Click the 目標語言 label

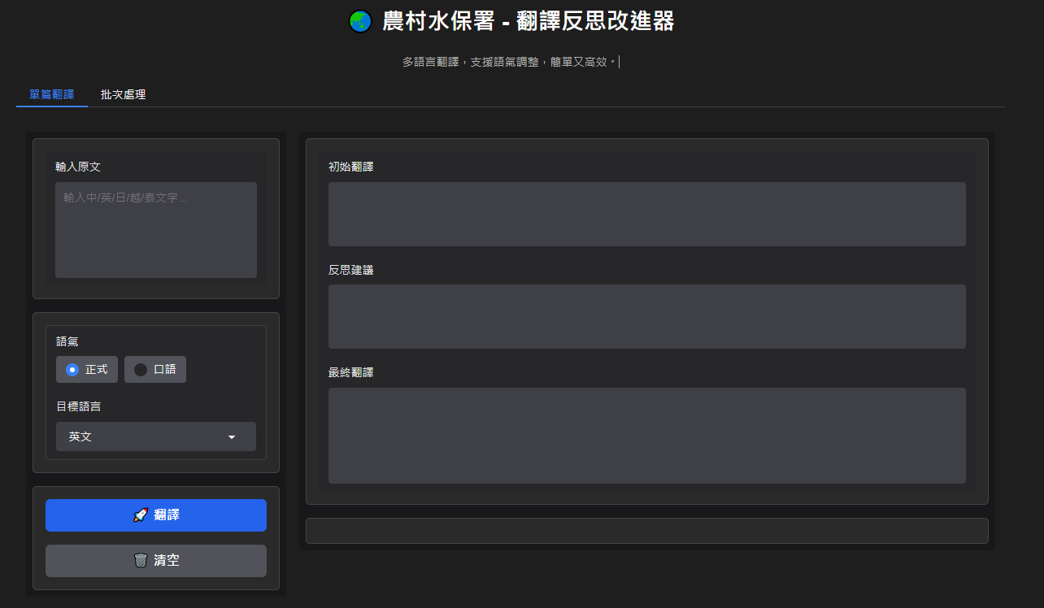click(x=79, y=406)
